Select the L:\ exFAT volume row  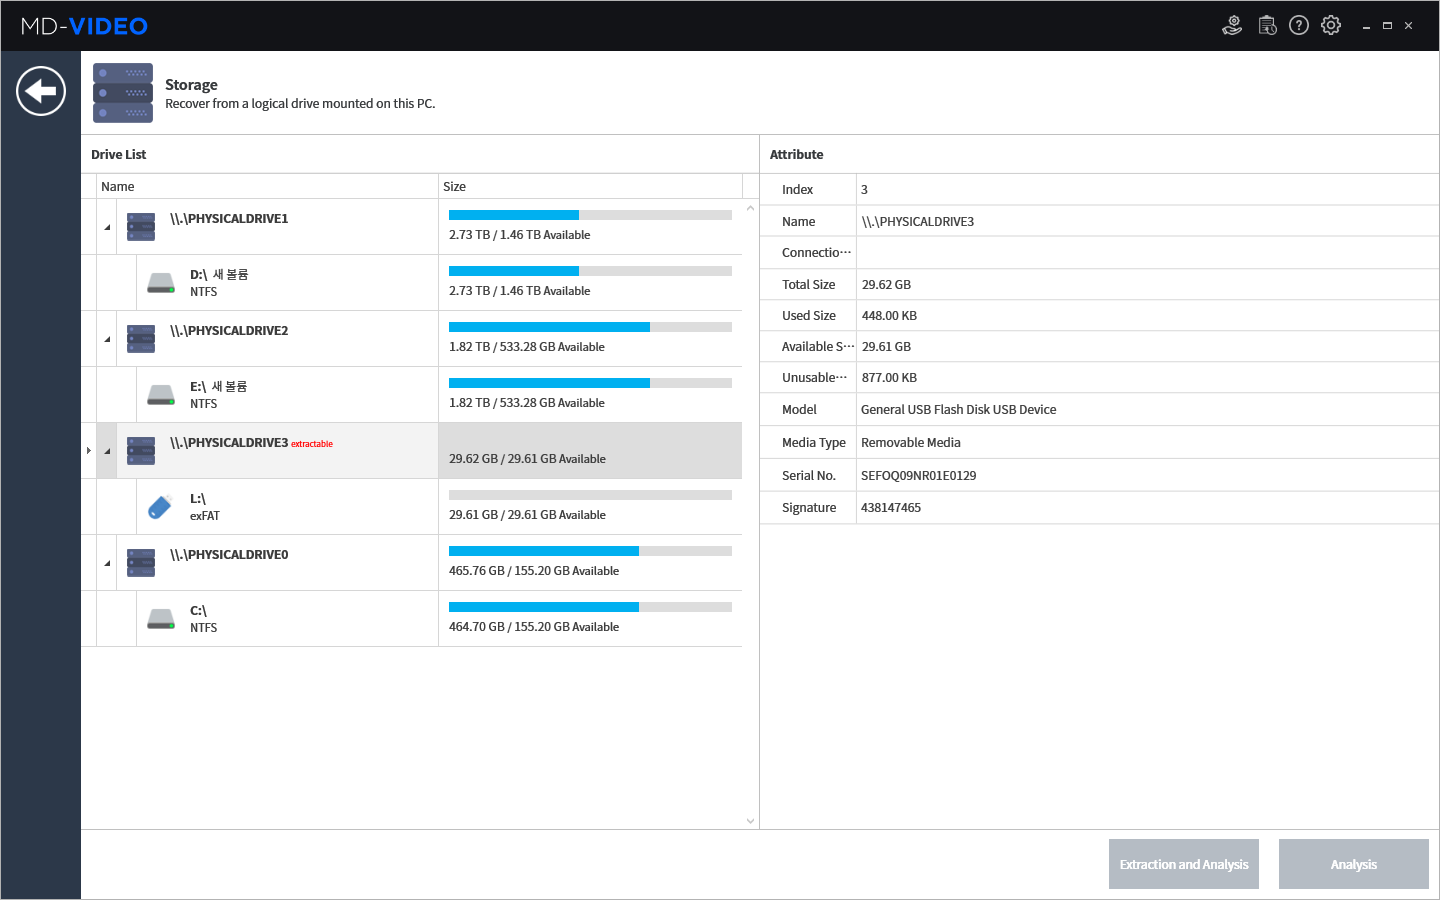(411, 507)
